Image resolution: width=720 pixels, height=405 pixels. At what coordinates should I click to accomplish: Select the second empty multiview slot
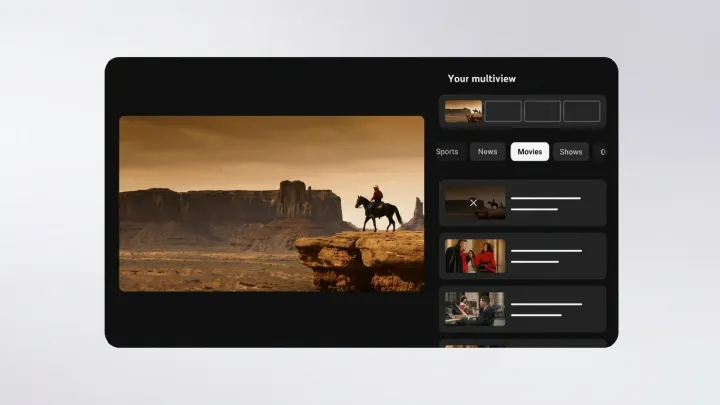503,111
